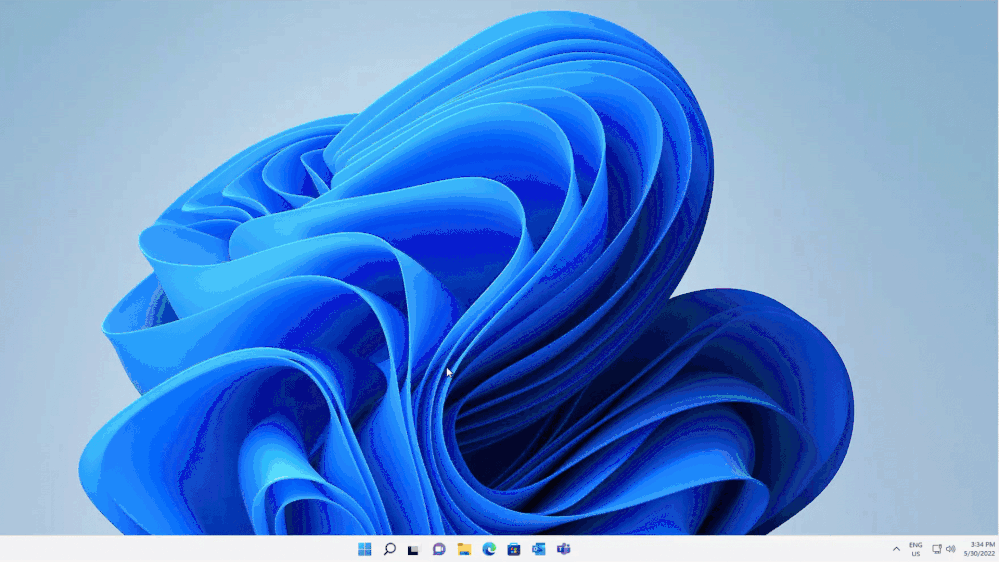Launch the Chat app from taskbar
The width and height of the screenshot is (999, 562).
[x=439, y=549]
